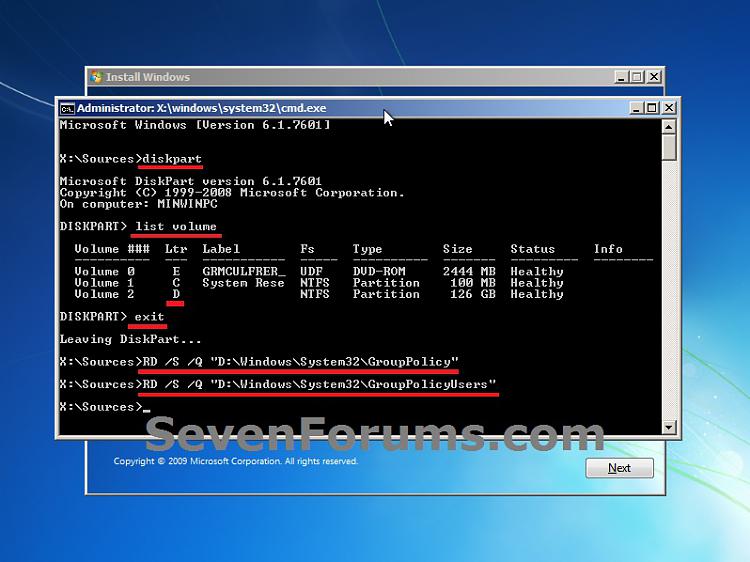The image size is (750, 562).
Task: Click 'On computer: MINWINPC' line
Action: coord(139,204)
